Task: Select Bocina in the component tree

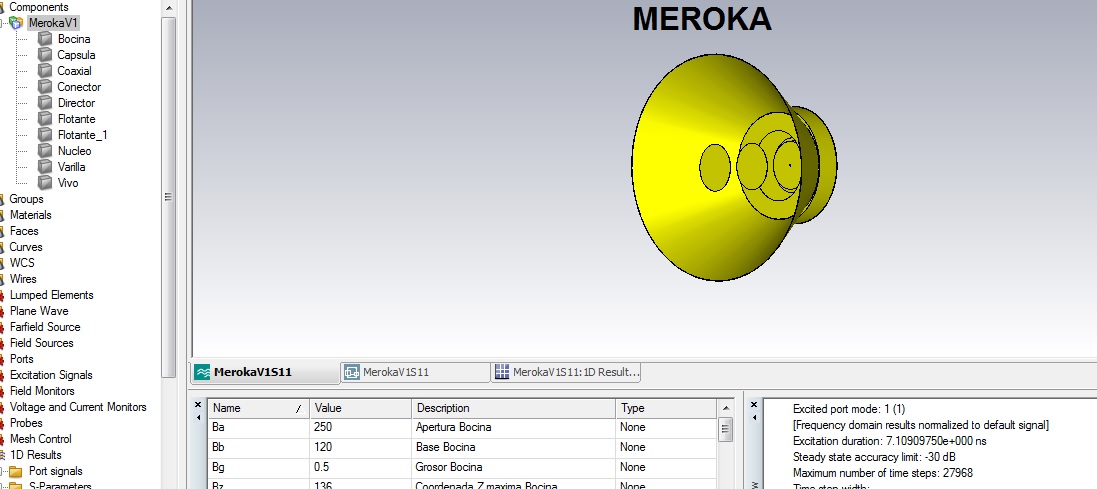Action: 73,39
